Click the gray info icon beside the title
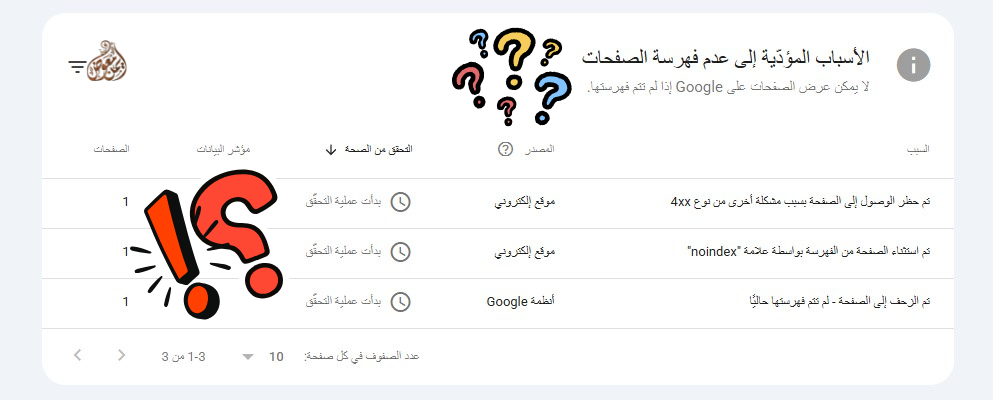This screenshot has width=993, height=400. click(x=913, y=65)
